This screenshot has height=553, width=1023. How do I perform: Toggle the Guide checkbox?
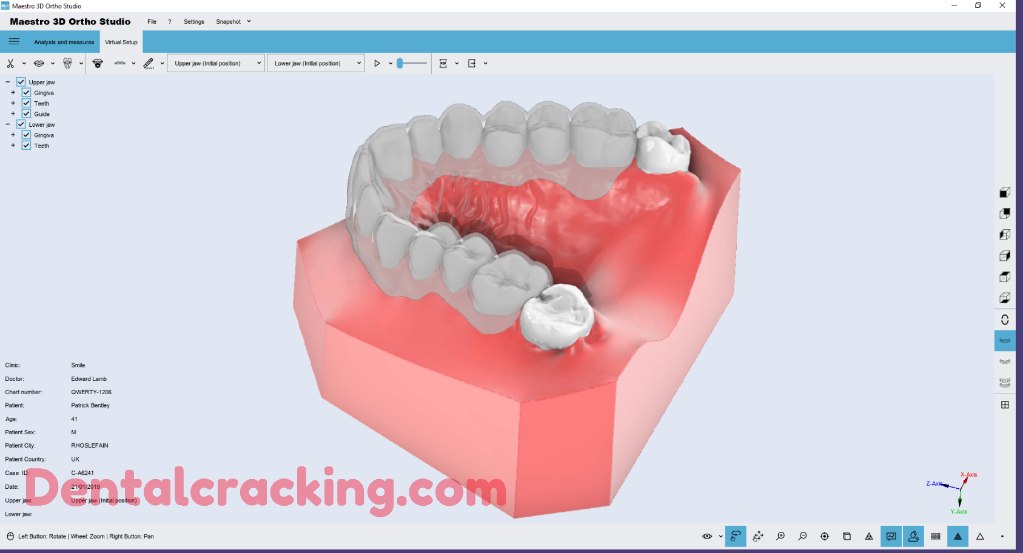(x=26, y=114)
